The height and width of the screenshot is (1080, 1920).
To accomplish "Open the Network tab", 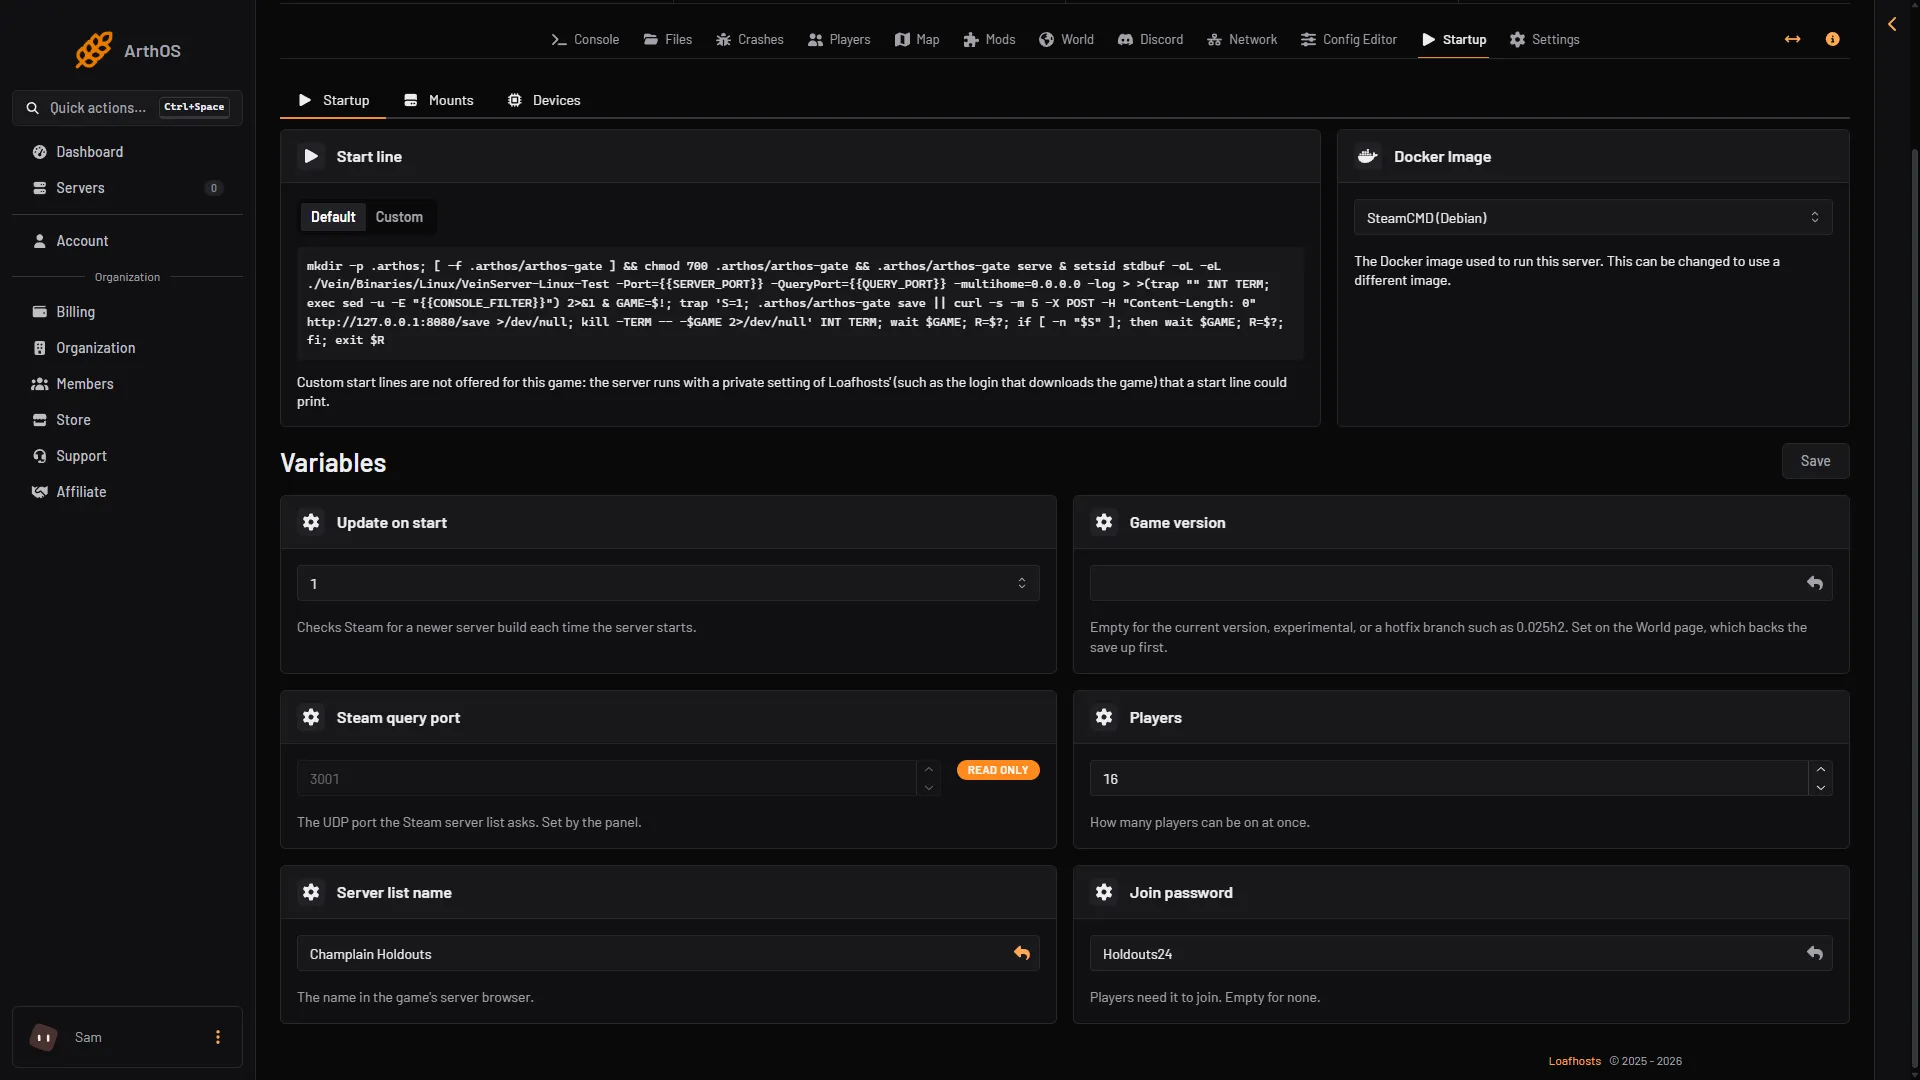I will click(1242, 39).
